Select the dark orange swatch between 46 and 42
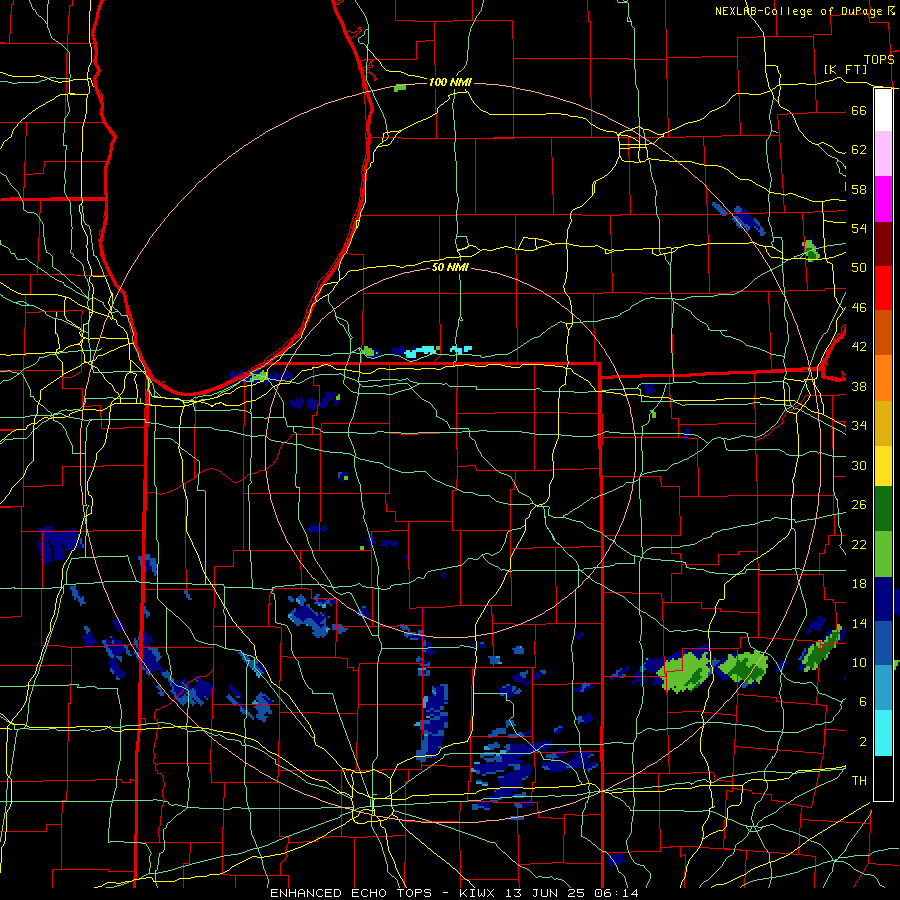This screenshot has width=900, height=900. 883,332
